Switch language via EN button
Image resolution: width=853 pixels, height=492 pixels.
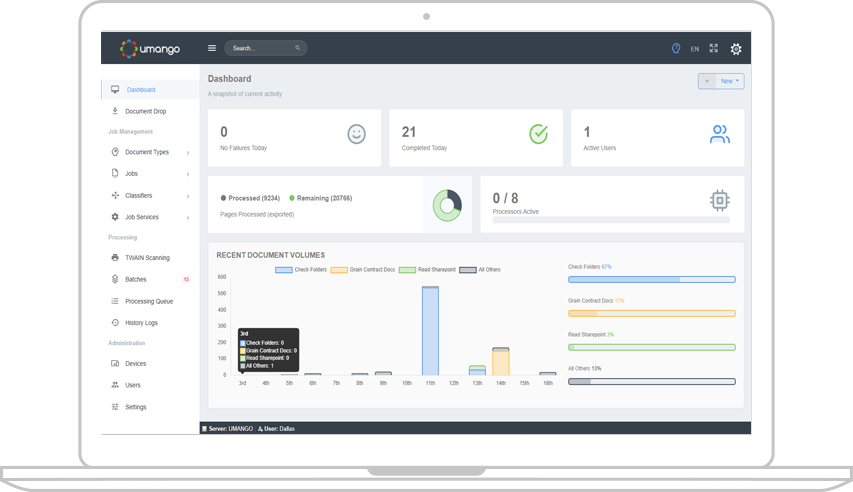coord(695,49)
